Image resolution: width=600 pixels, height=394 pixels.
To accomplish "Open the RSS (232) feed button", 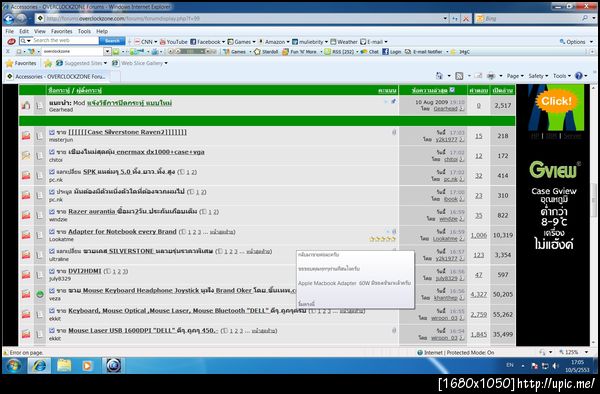I will (x=339, y=52).
